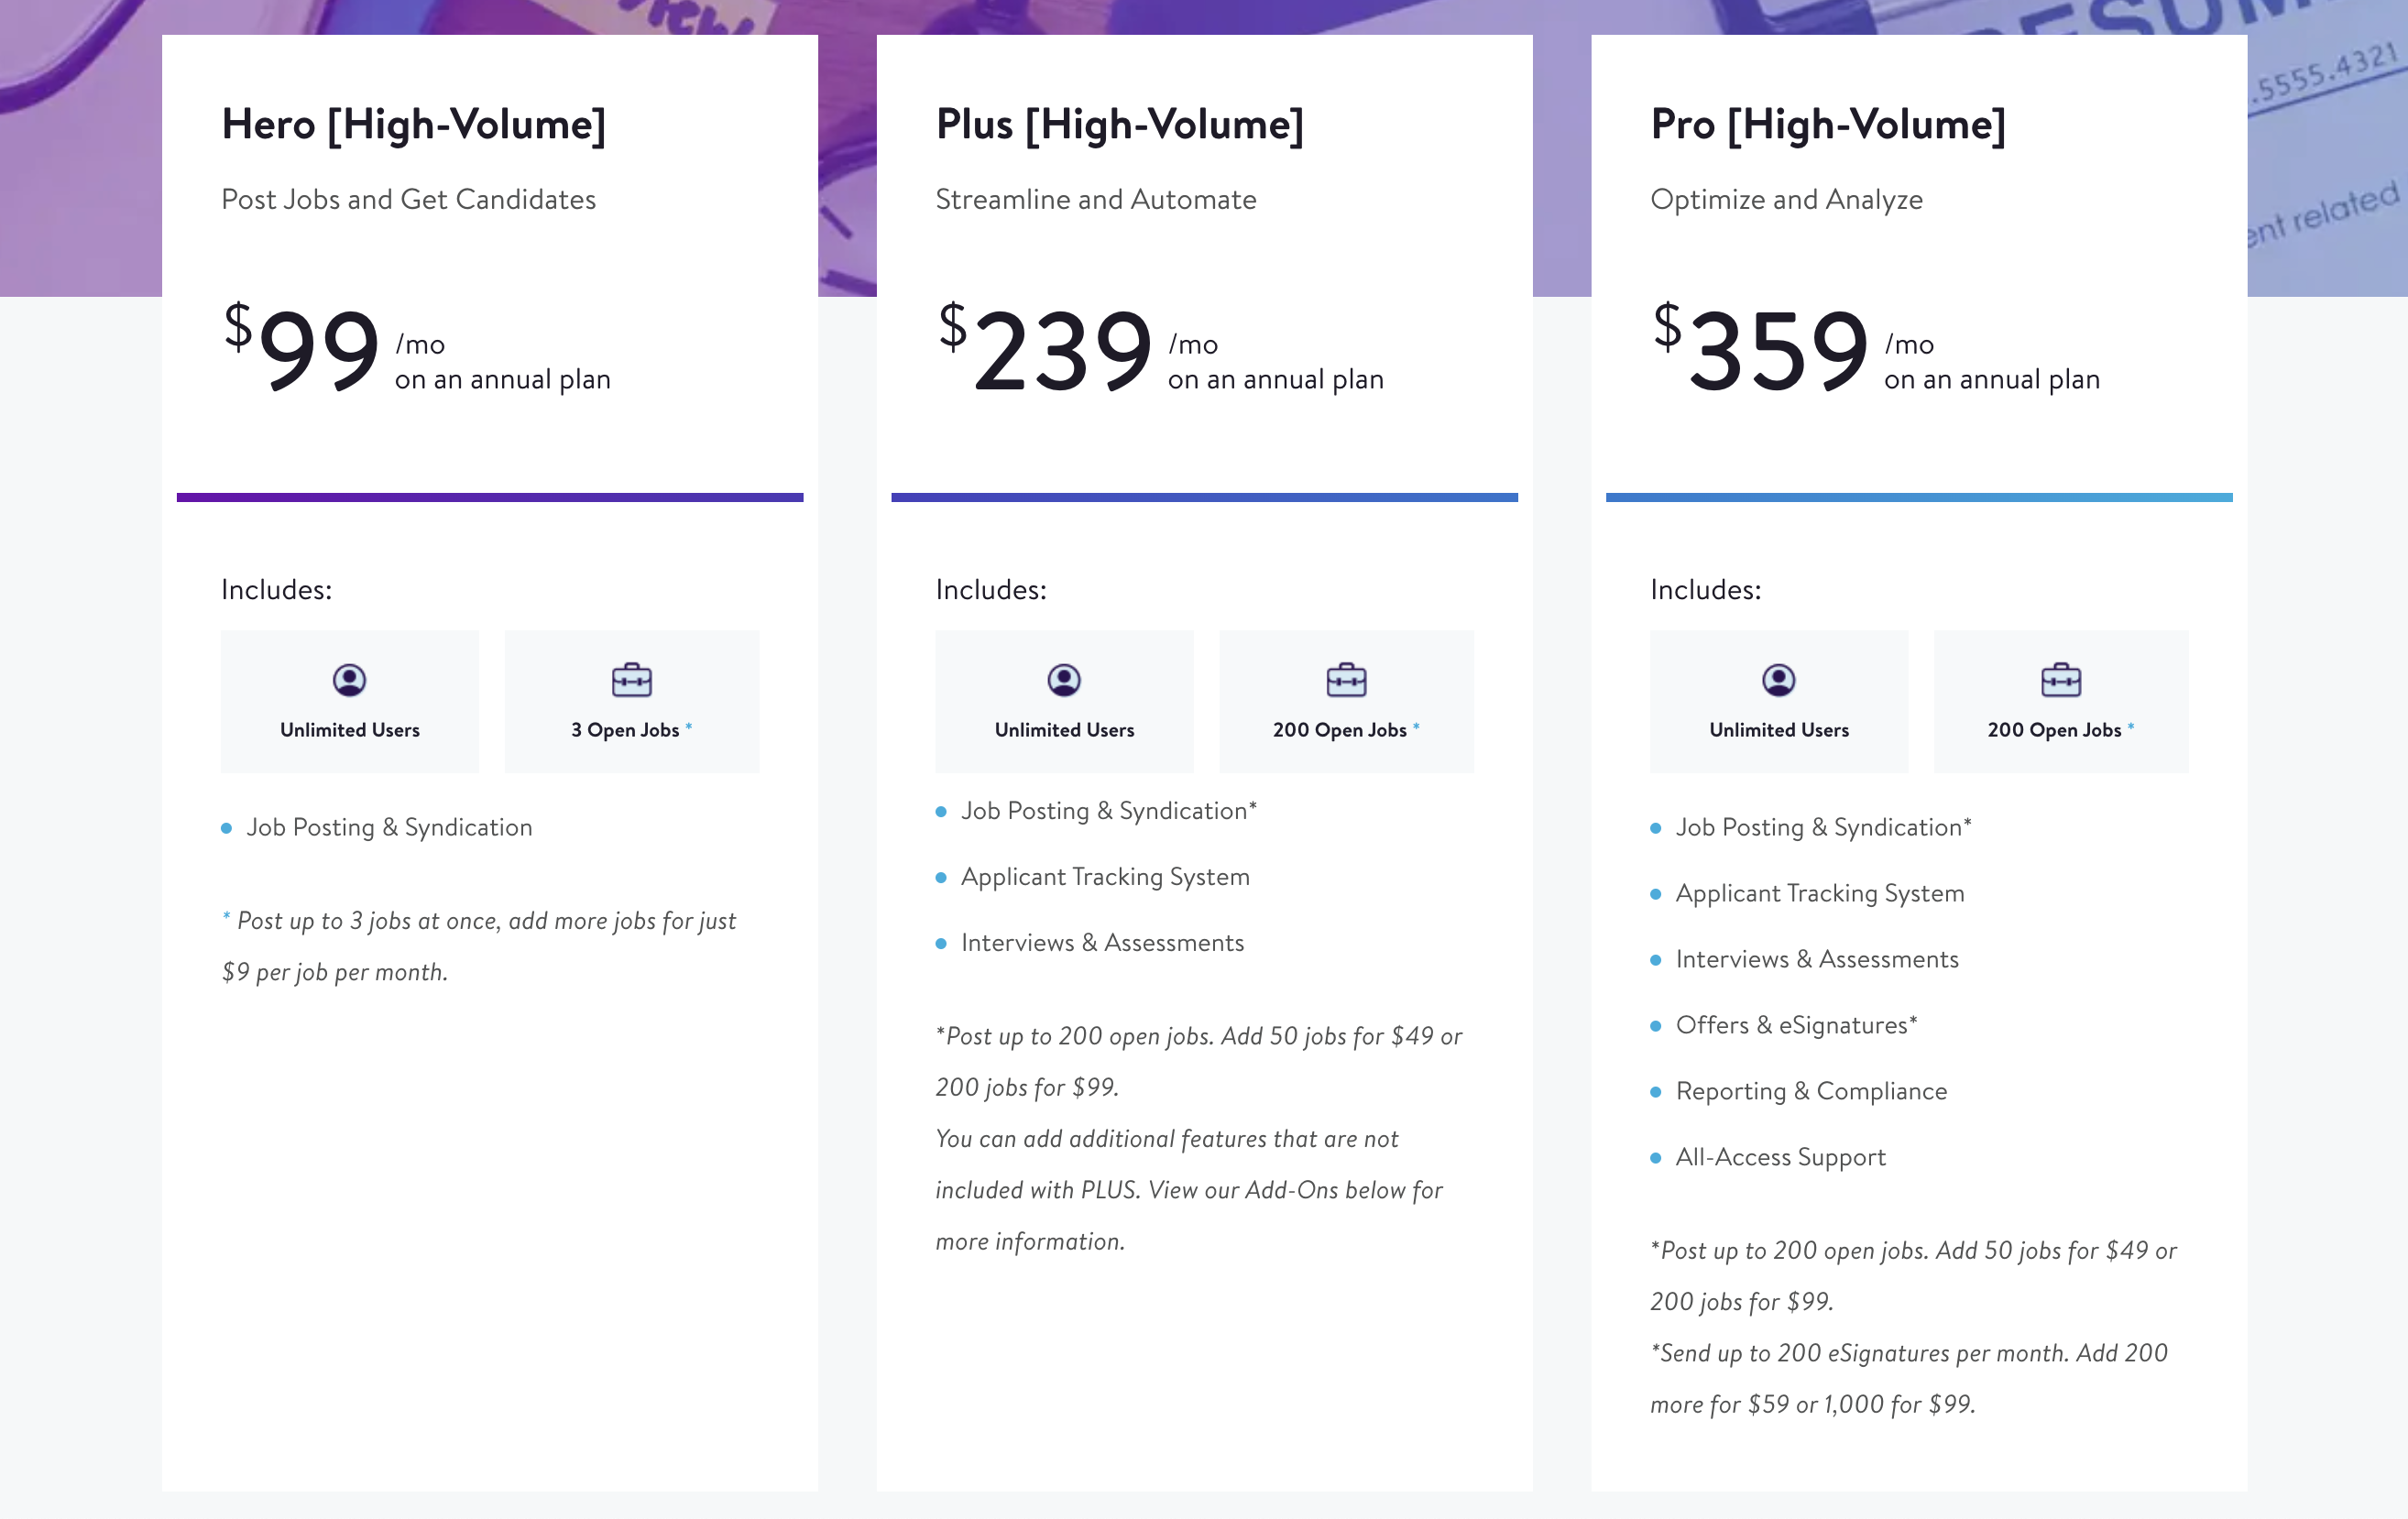Expand the Hero plan job posting details
The height and width of the screenshot is (1519, 2408).
(392, 825)
